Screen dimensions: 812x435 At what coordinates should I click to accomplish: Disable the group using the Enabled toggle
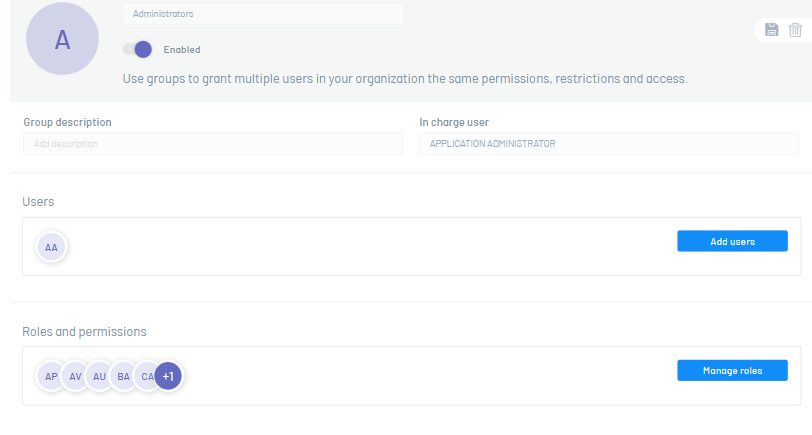137,49
